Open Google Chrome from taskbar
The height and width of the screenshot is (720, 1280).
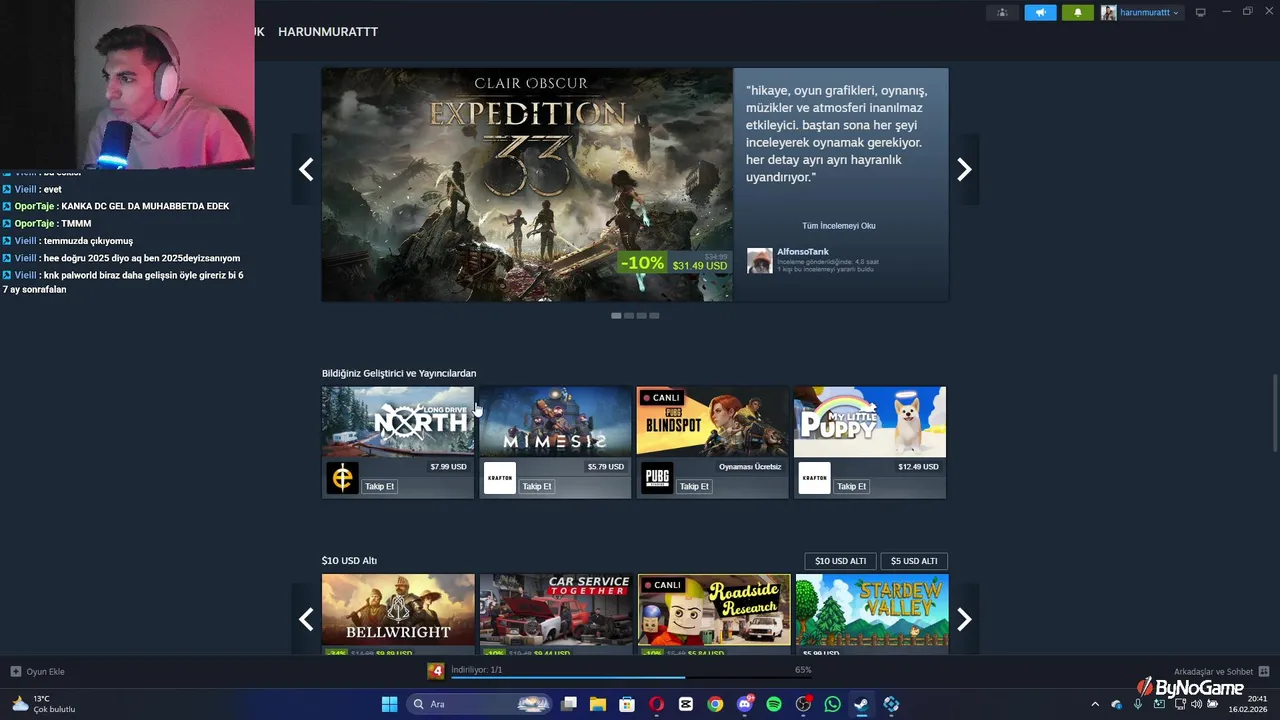[715, 704]
